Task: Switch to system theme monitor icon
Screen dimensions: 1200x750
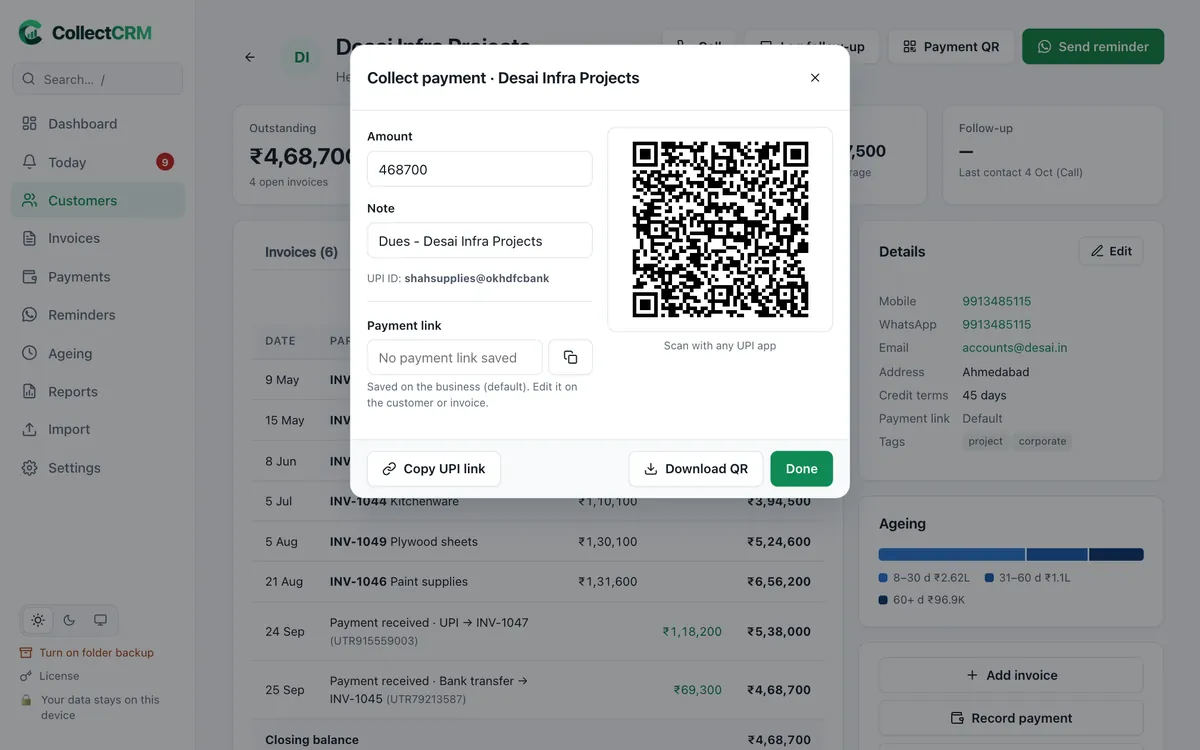Action: pyautogui.click(x=100, y=620)
